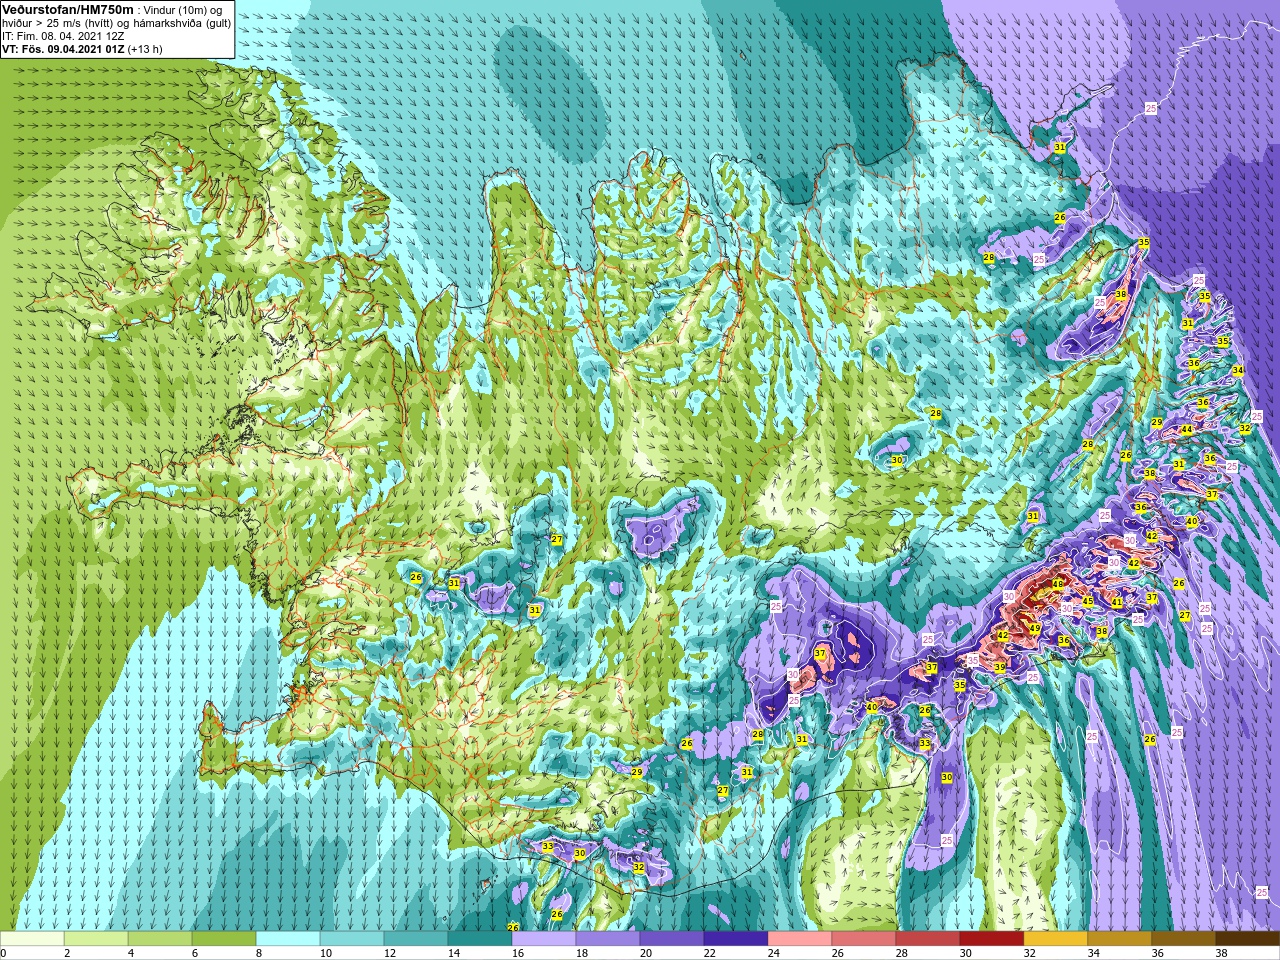Click the 26–28 m/s salmon legend swatch
This screenshot has height=960, width=1280.
(x=864, y=939)
